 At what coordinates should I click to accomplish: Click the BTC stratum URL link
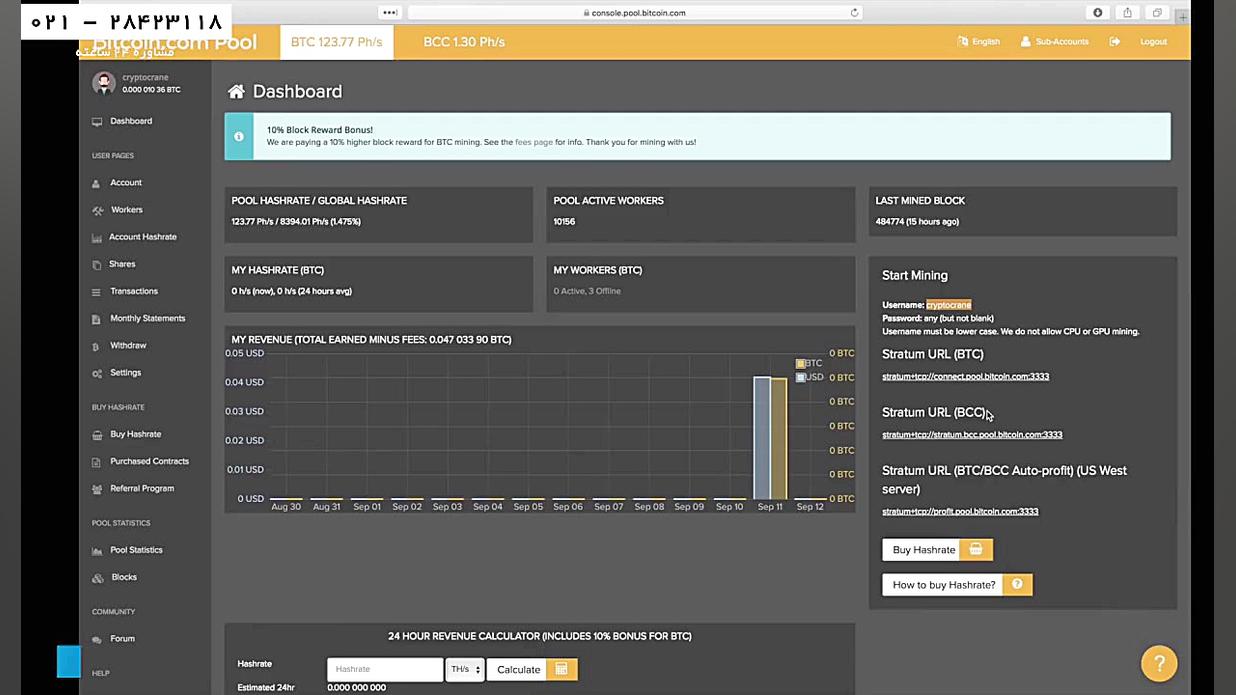pos(965,377)
